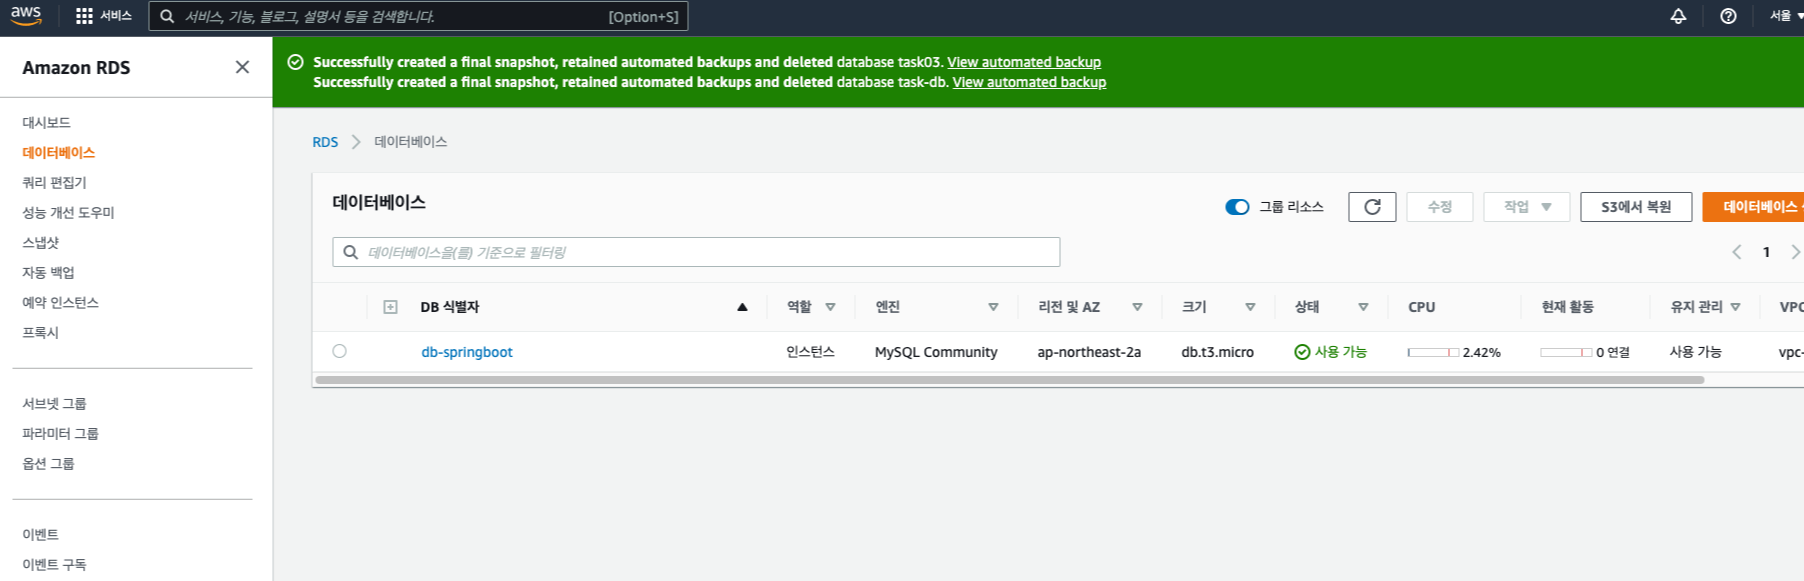
Task: Open the AWS home logo
Action: (x=26, y=15)
